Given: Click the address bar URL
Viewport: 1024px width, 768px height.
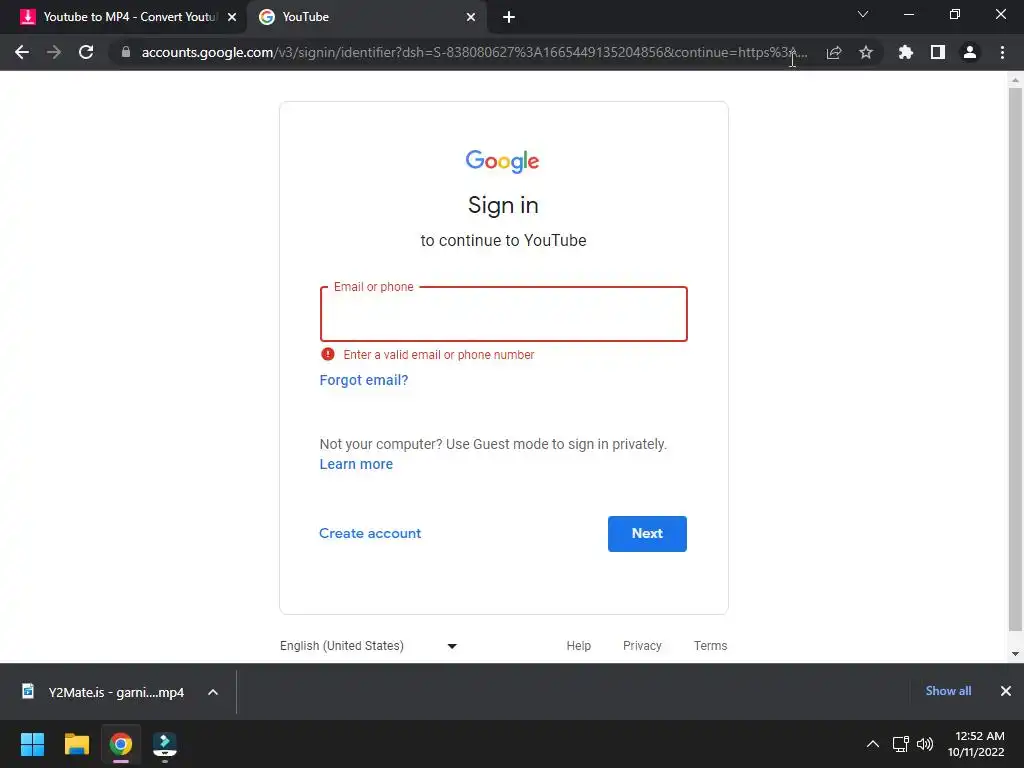Looking at the screenshot, I should pyautogui.click(x=474, y=52).
